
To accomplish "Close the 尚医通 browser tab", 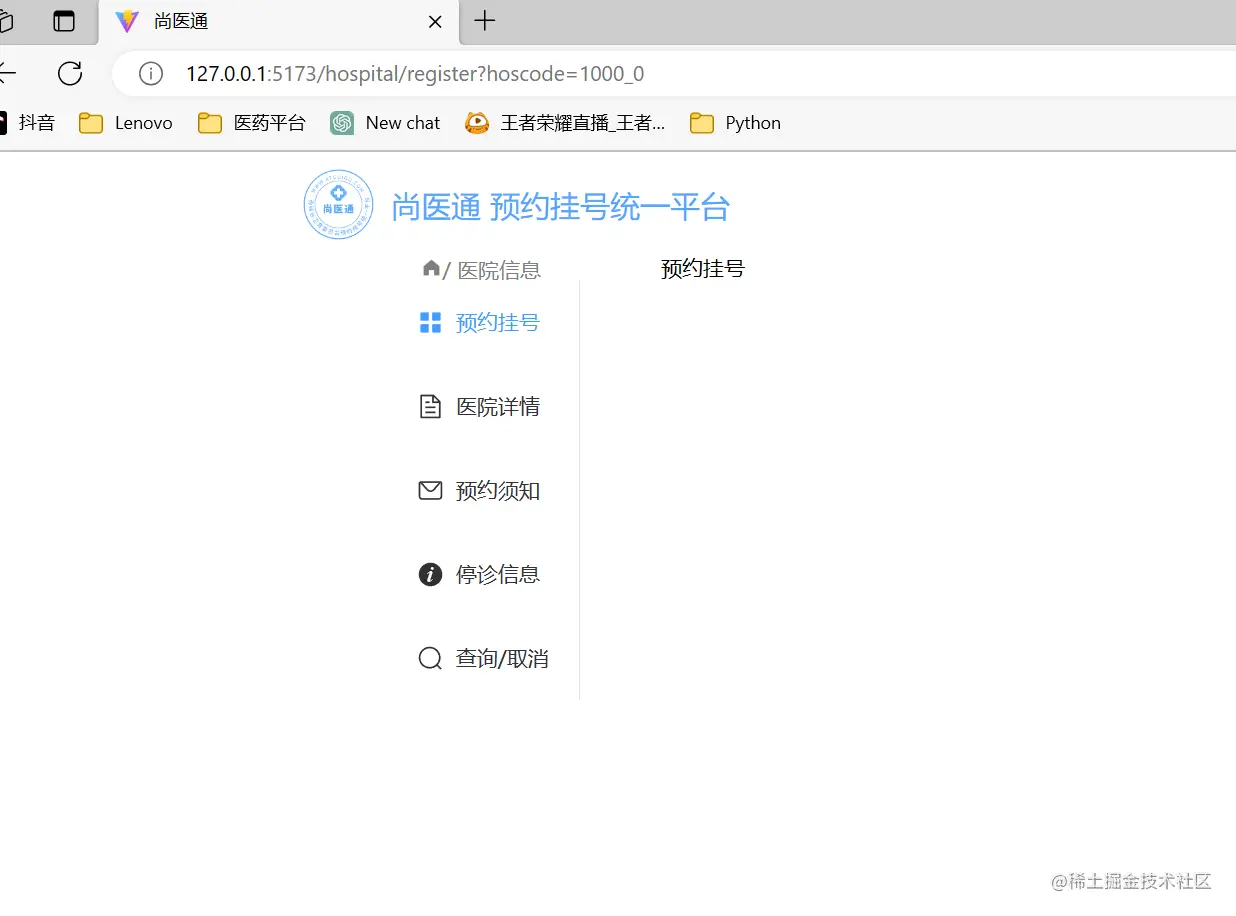I will (x=435, y=22).
